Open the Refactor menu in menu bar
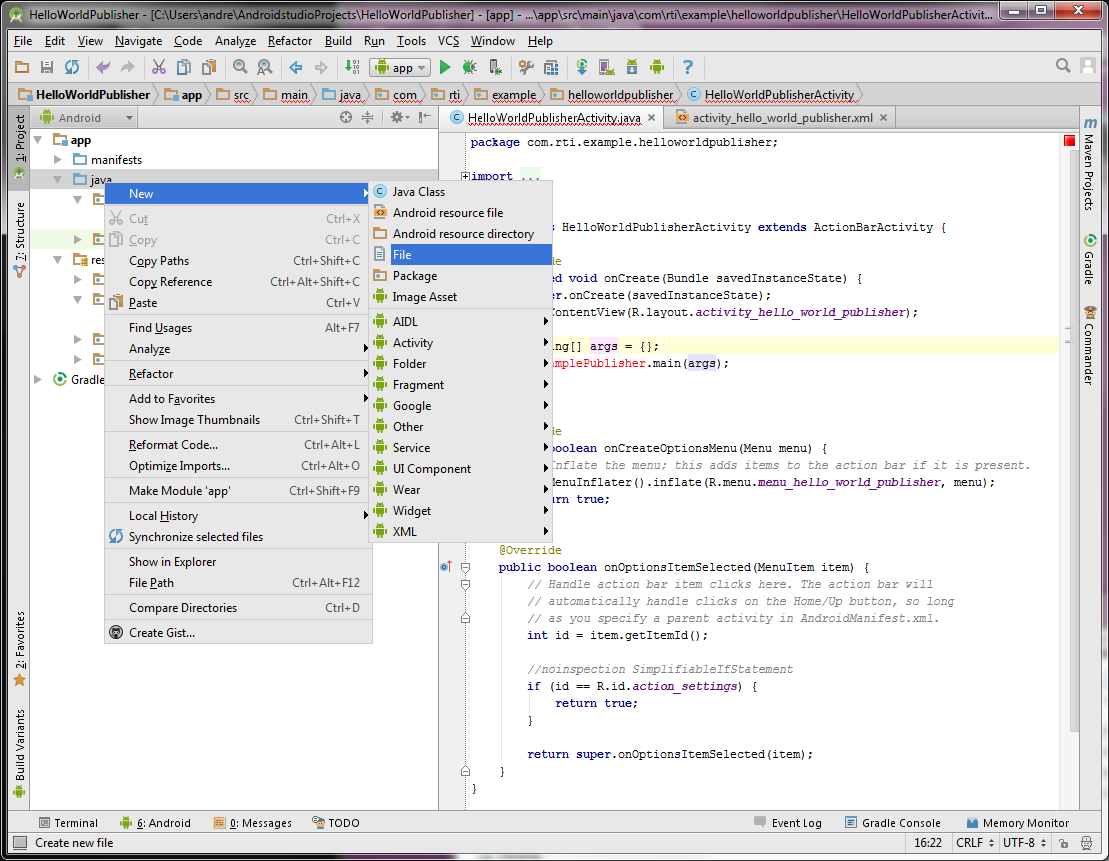Image resolution: width=1109 pixels, height=861 pixels. (289, 41)
